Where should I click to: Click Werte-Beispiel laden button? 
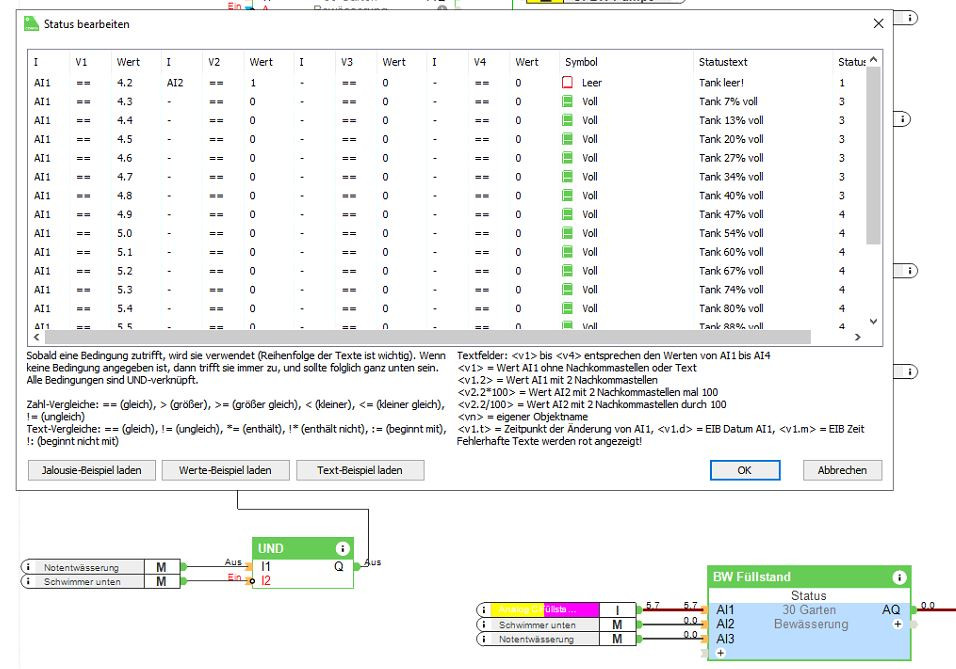coord(225,470)
